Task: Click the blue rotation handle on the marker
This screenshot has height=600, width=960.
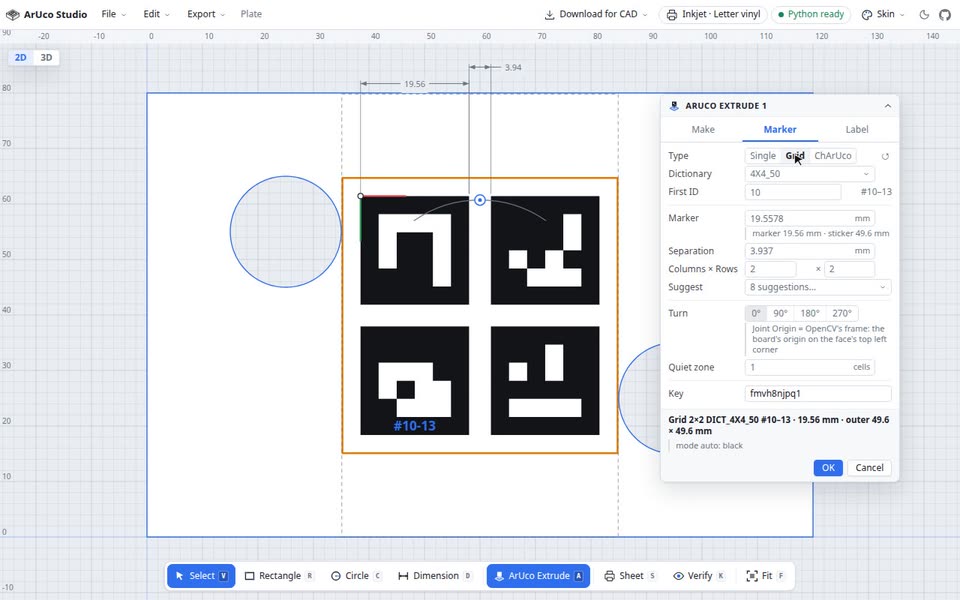Action: tap(480, 200)
